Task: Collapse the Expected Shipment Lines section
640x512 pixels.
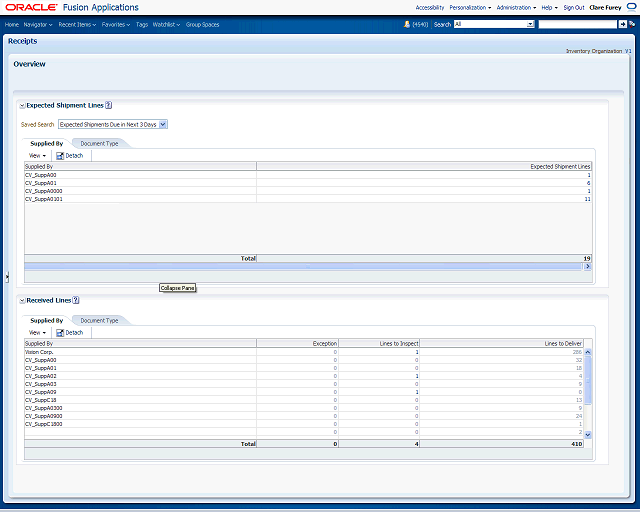Action: (x=21, y=105)
